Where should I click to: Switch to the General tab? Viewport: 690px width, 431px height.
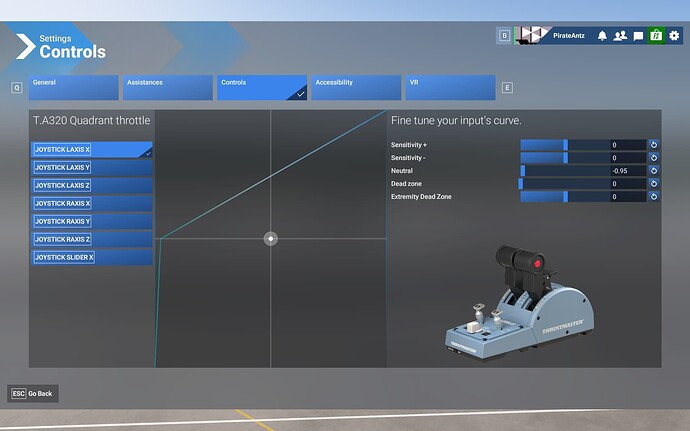point(73,88)
